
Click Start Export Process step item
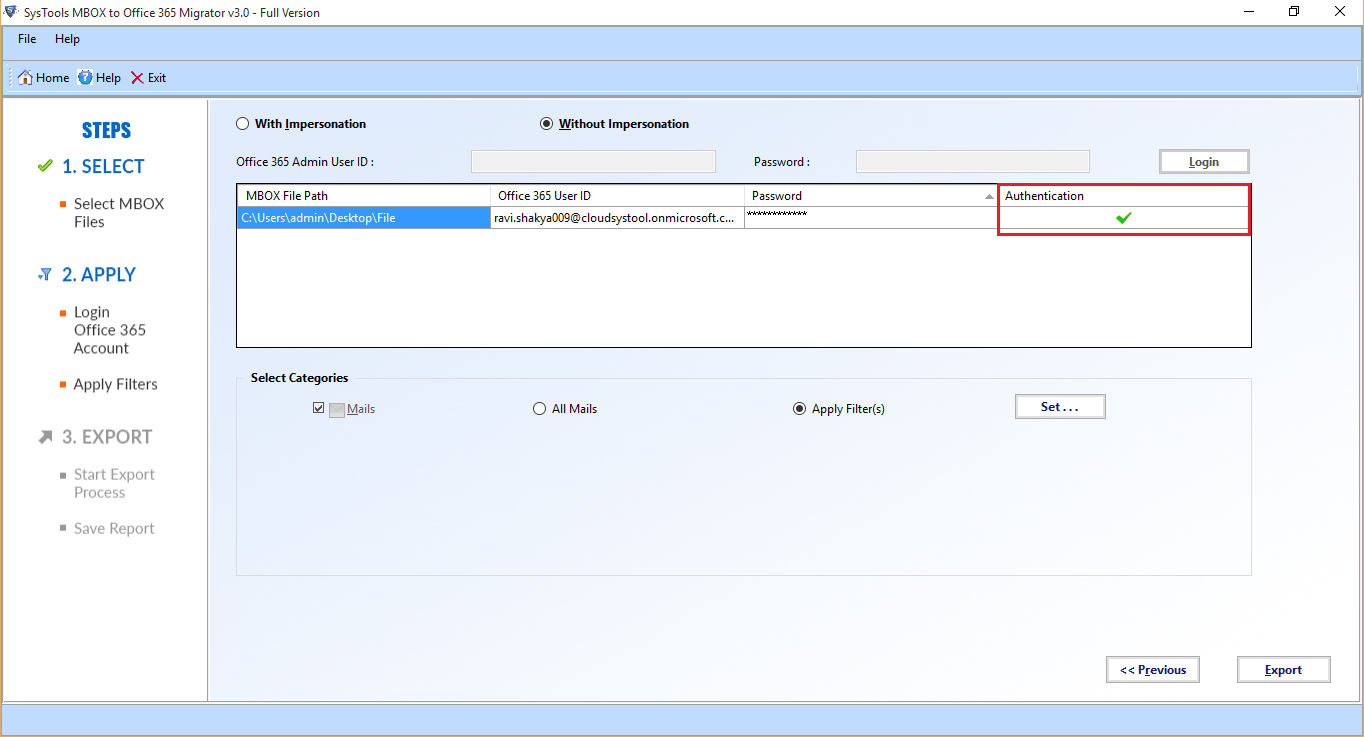[x=115, y=484]
